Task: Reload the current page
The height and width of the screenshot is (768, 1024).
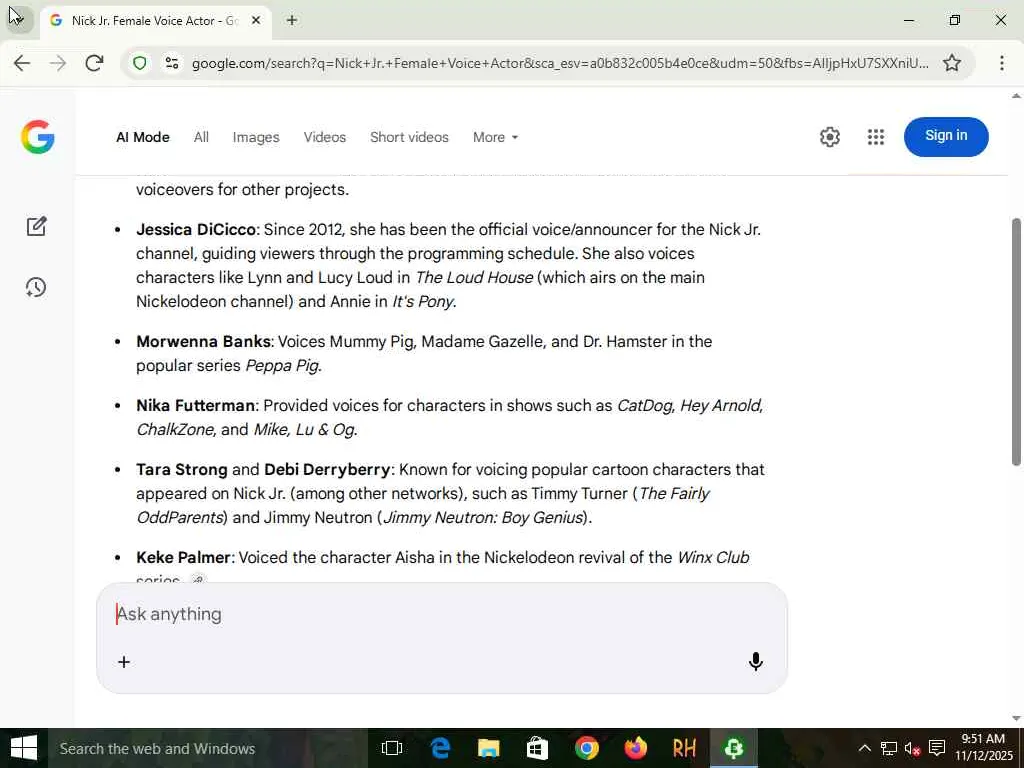Action: click(94, 63)
